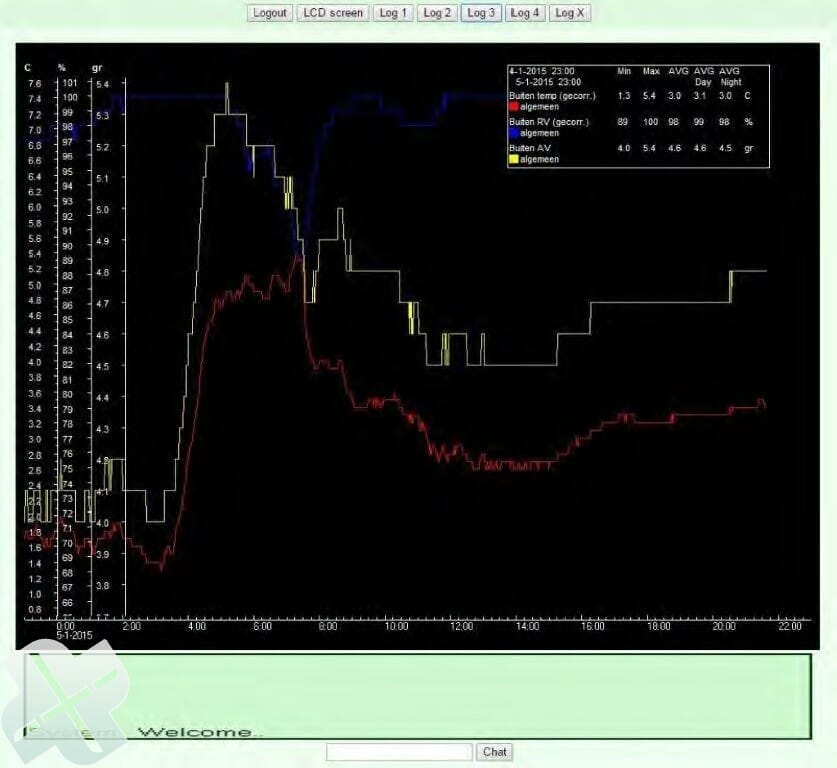The width and height of the screenshot is (837, 768).
Task: Open the LCD screen view
Action: (x=332, y=13)
